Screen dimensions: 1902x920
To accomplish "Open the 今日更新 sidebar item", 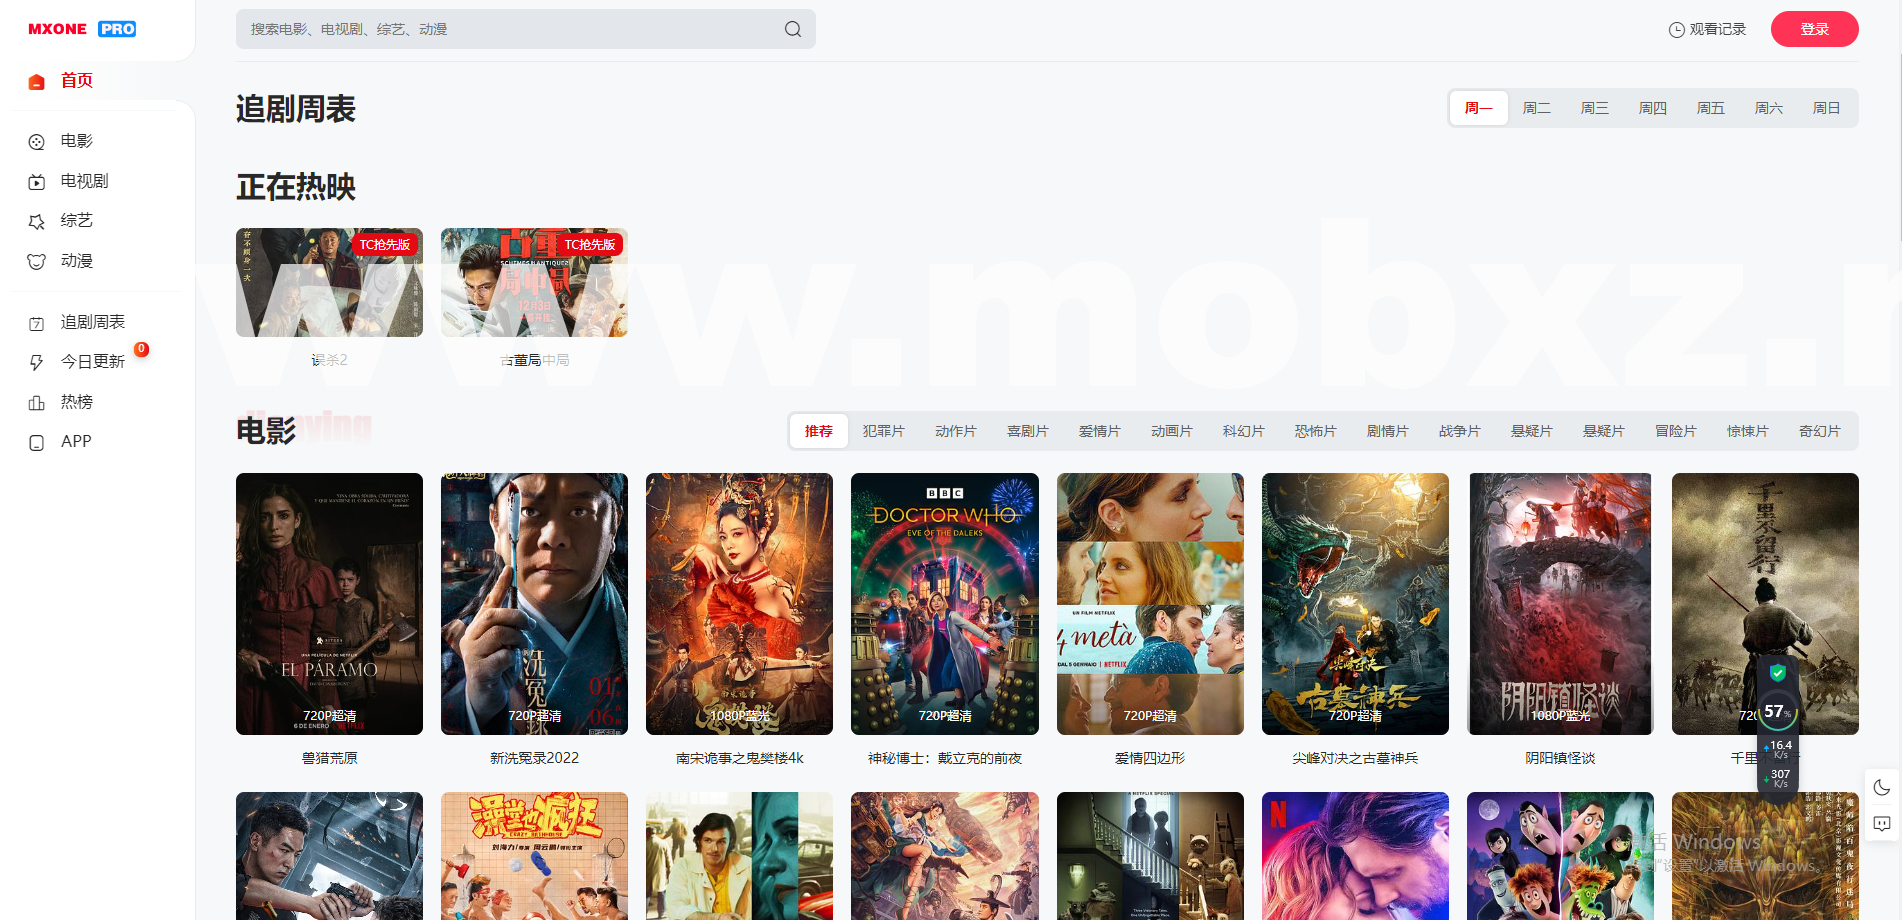I will tap(93, 362).
